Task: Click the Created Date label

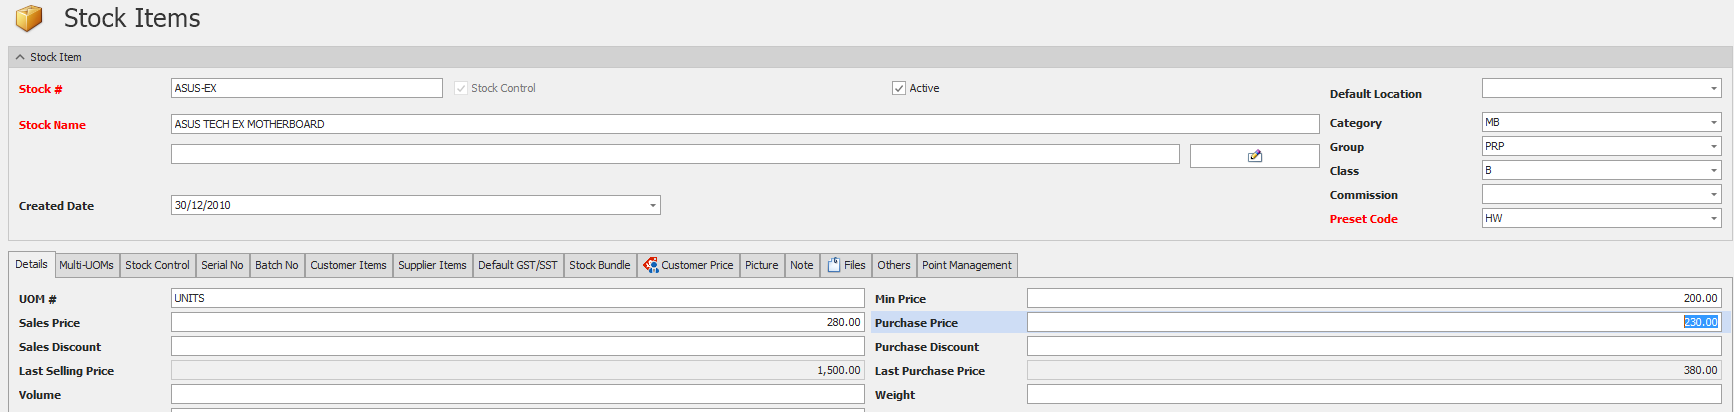Action: tap(56, 206)
